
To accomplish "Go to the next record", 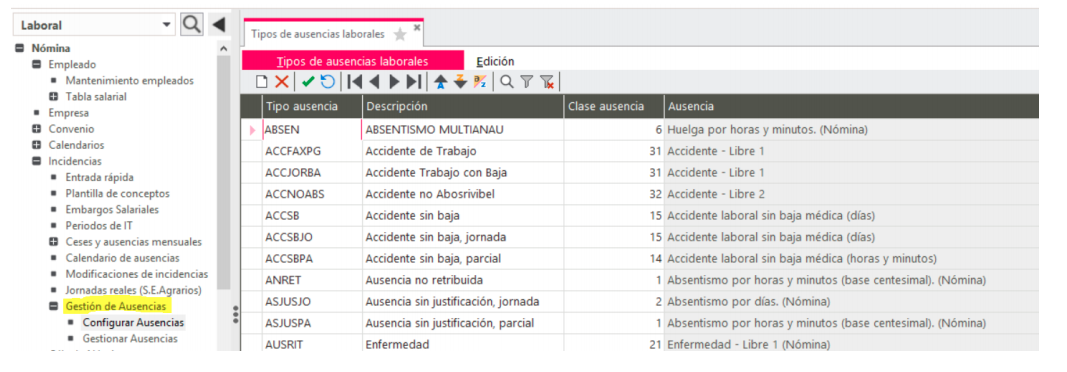I will 393,82.
